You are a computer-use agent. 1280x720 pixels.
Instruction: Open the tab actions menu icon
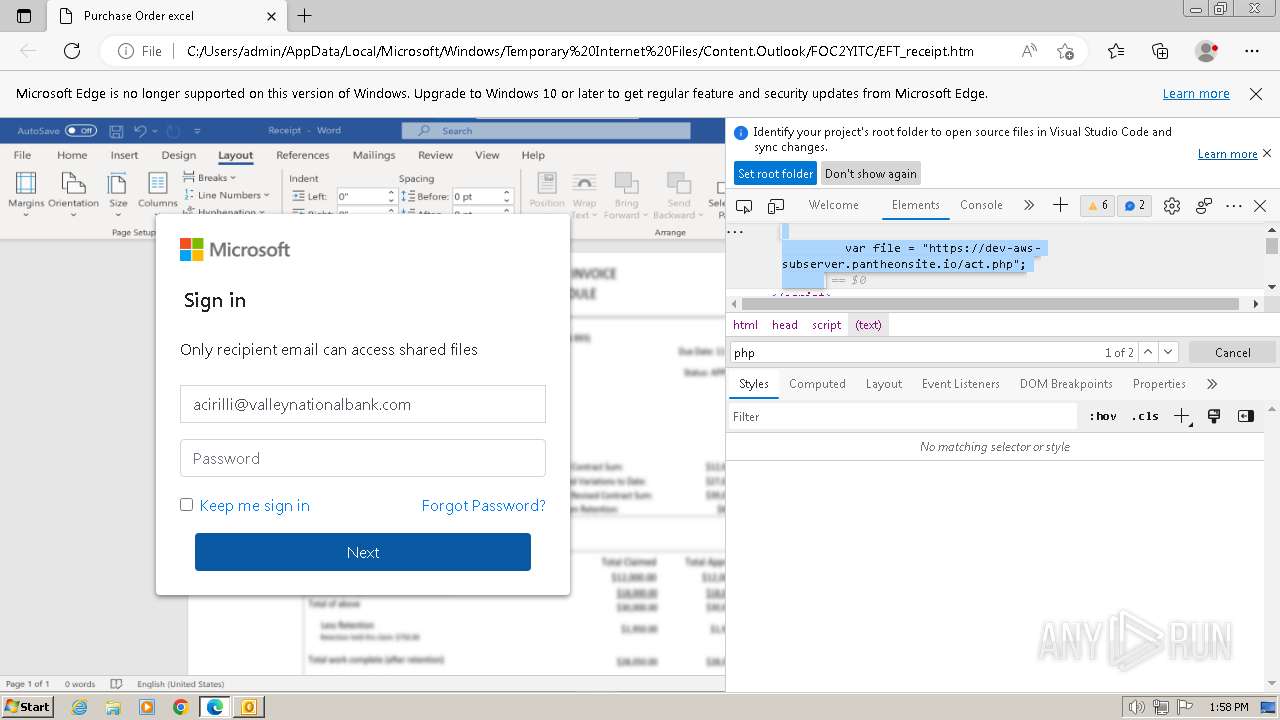tap(24, 16)
